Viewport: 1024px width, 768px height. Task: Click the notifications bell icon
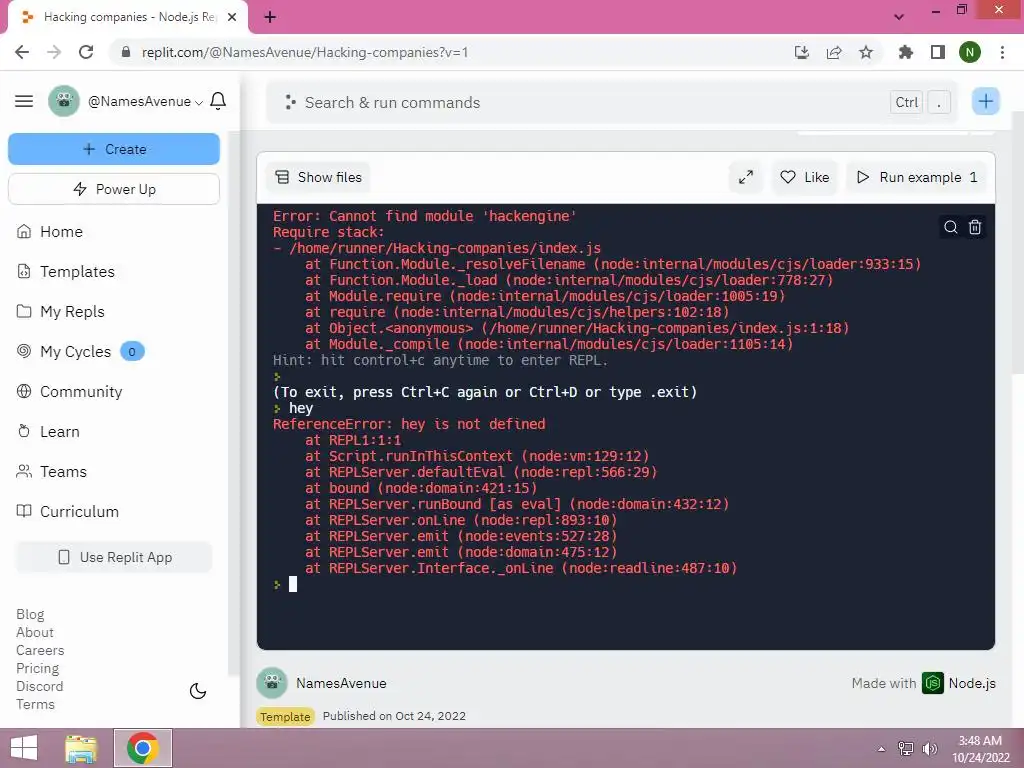coord(218,101)
